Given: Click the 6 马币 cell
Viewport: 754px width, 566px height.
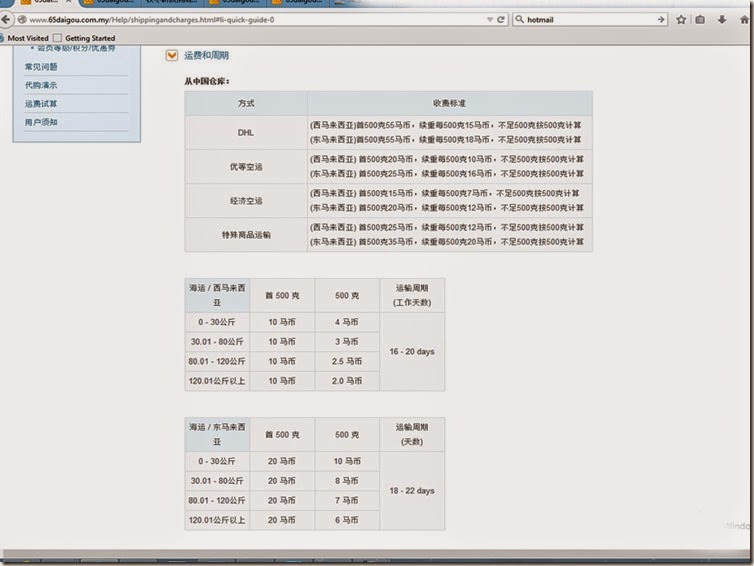Looking at the screenshot, I should (x=347, y=520).
